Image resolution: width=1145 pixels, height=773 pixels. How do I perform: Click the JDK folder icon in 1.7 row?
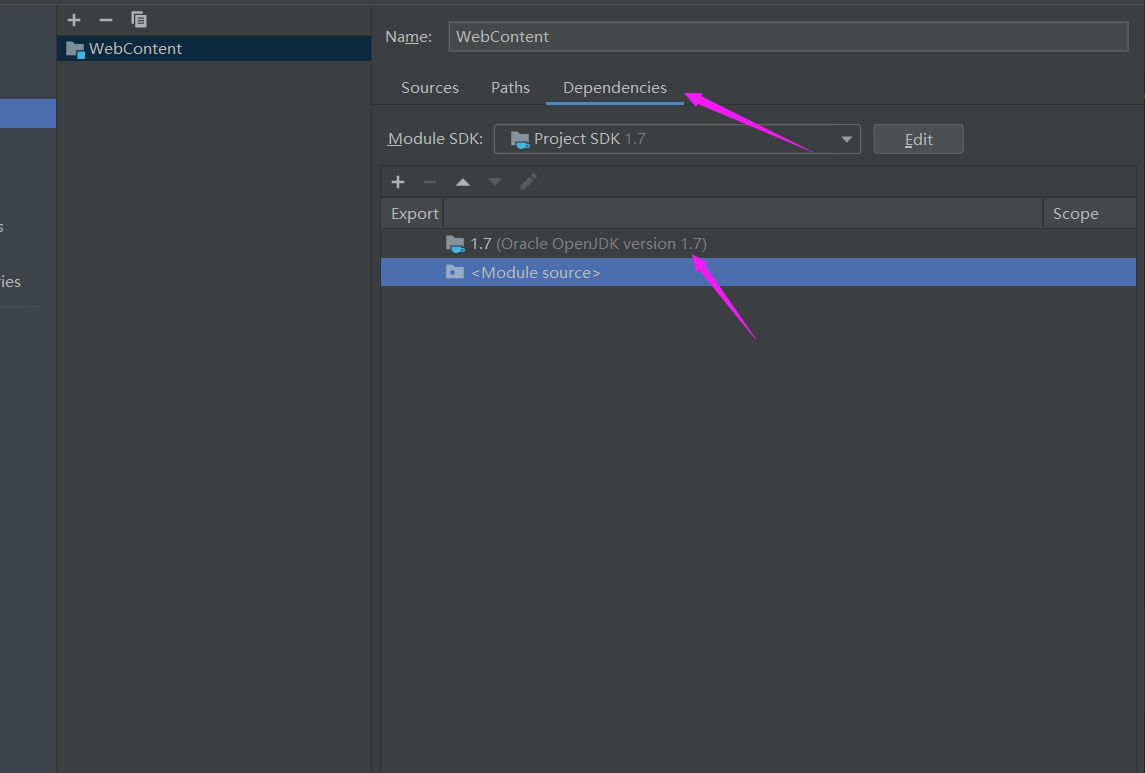(x=455, y=244)
